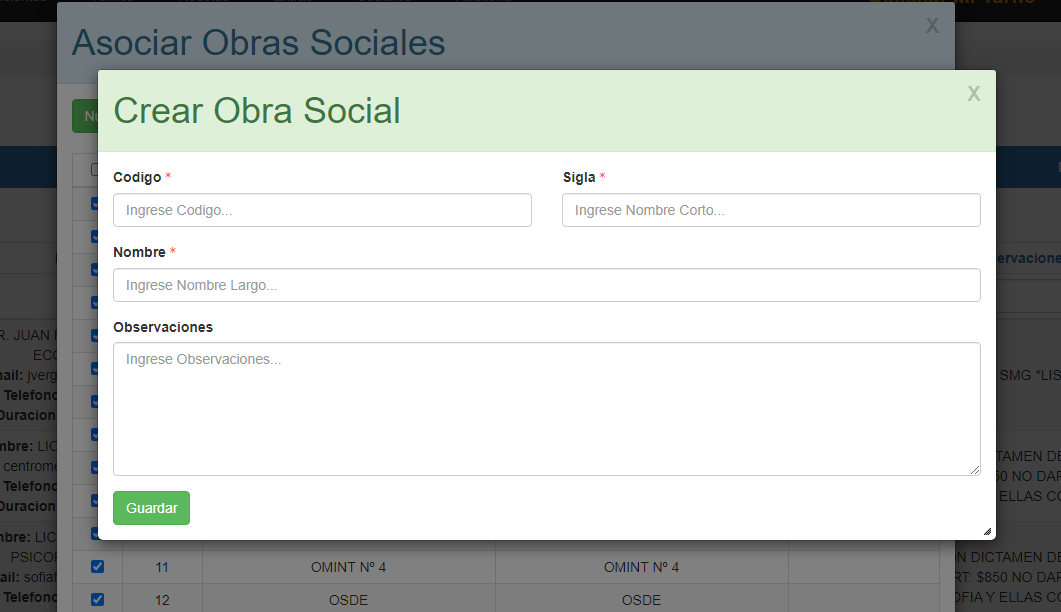This screenshot has width=1061, height=612.
Task: Click the Sigla field label
Action: tap(579, 177)
